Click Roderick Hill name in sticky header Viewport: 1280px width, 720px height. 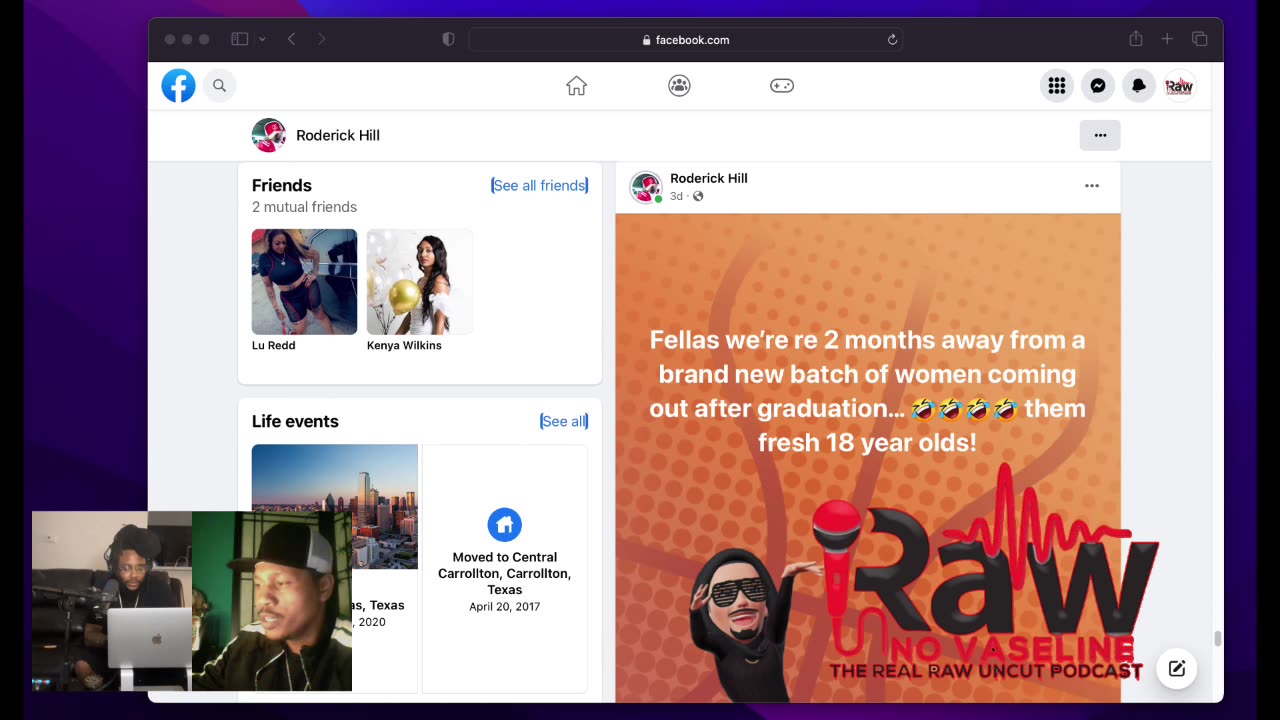point(338,135)
